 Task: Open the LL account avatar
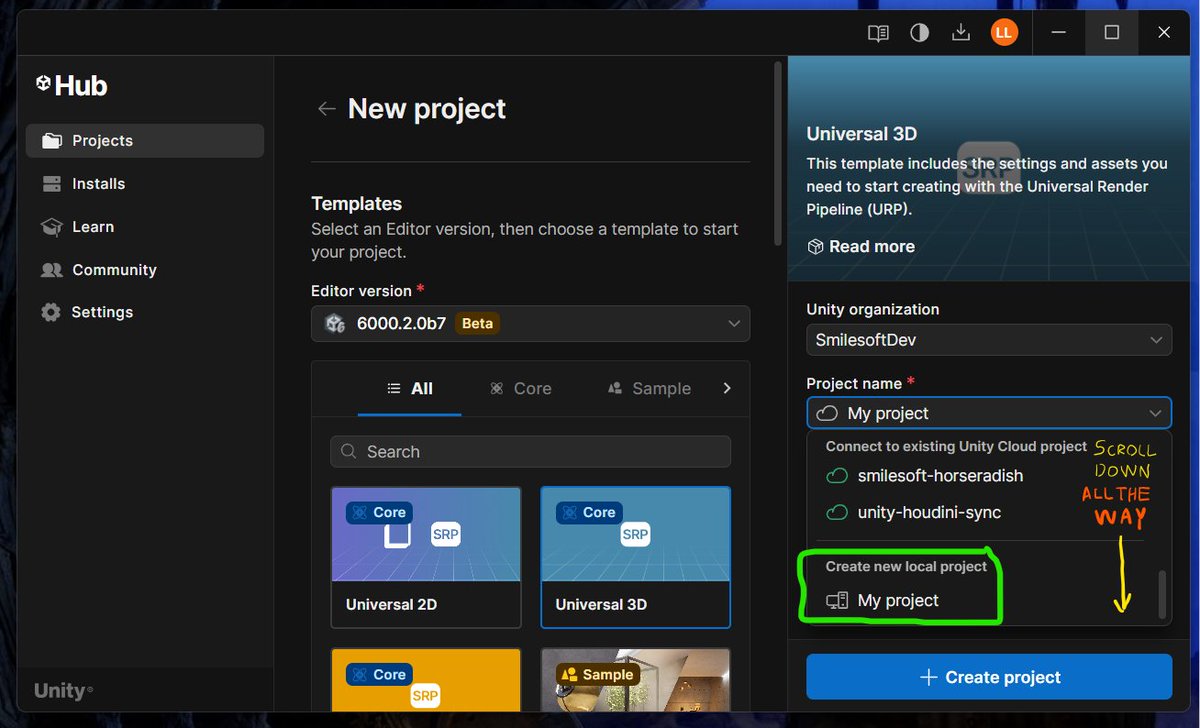click(x=1004, y=33)
